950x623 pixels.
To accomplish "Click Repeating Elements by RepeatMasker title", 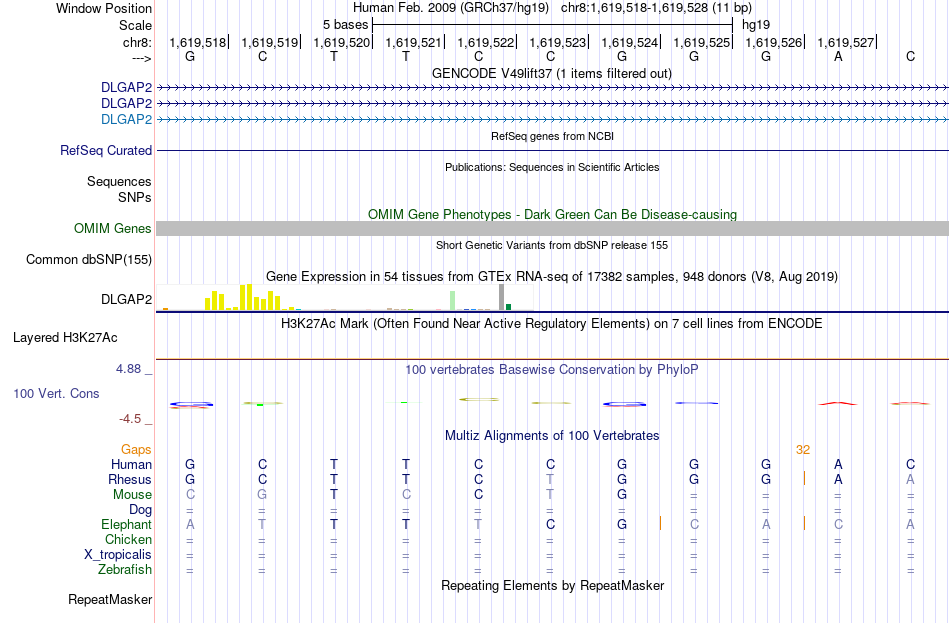I will coord(552,585).
